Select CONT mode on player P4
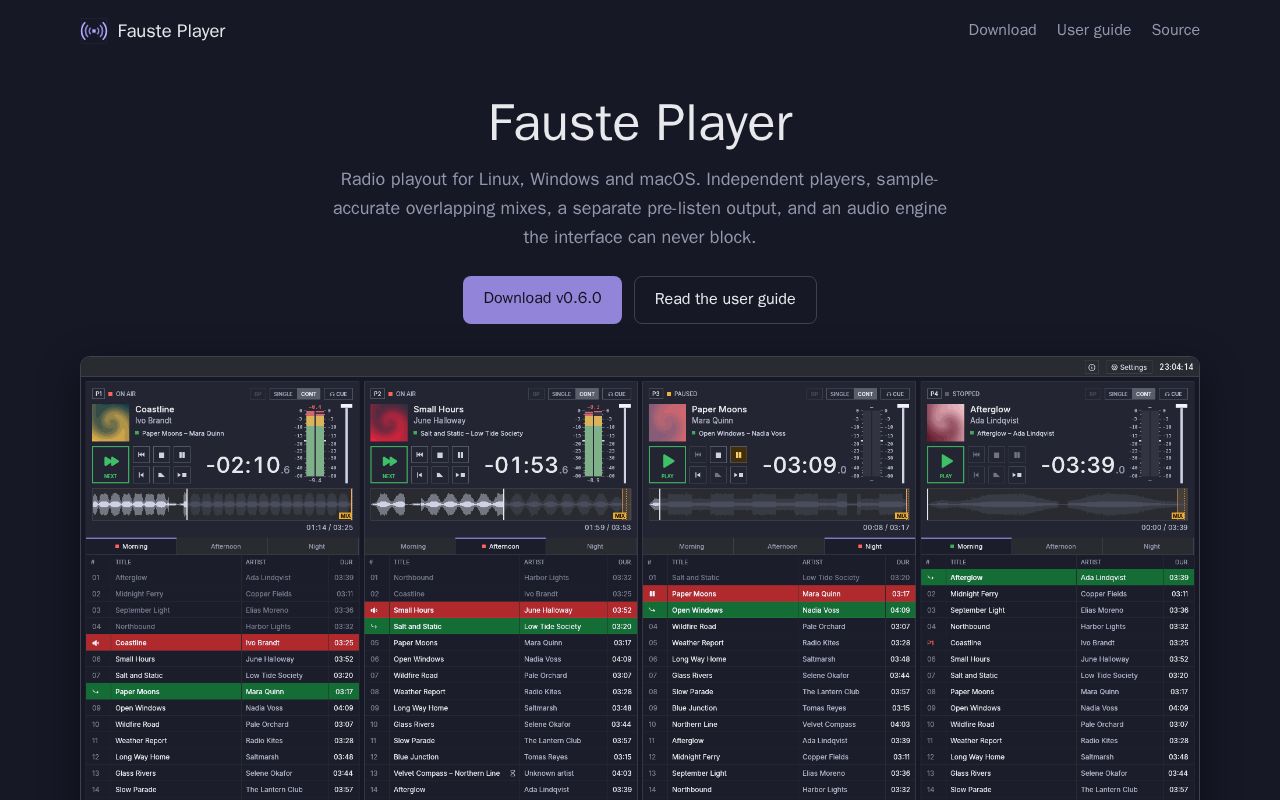Image resolution: width=1280 pixels, height=800 pixels. click(x=1144, y=394)
